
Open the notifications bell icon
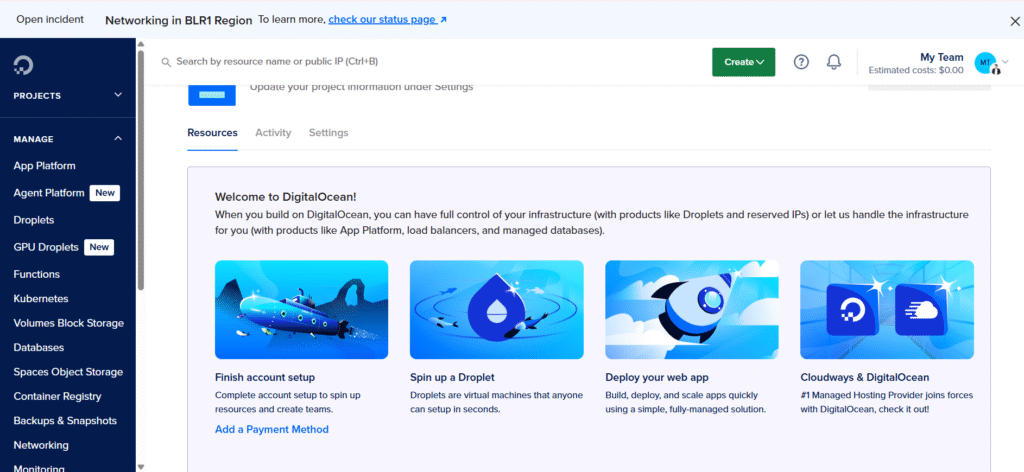coord(834,62)
